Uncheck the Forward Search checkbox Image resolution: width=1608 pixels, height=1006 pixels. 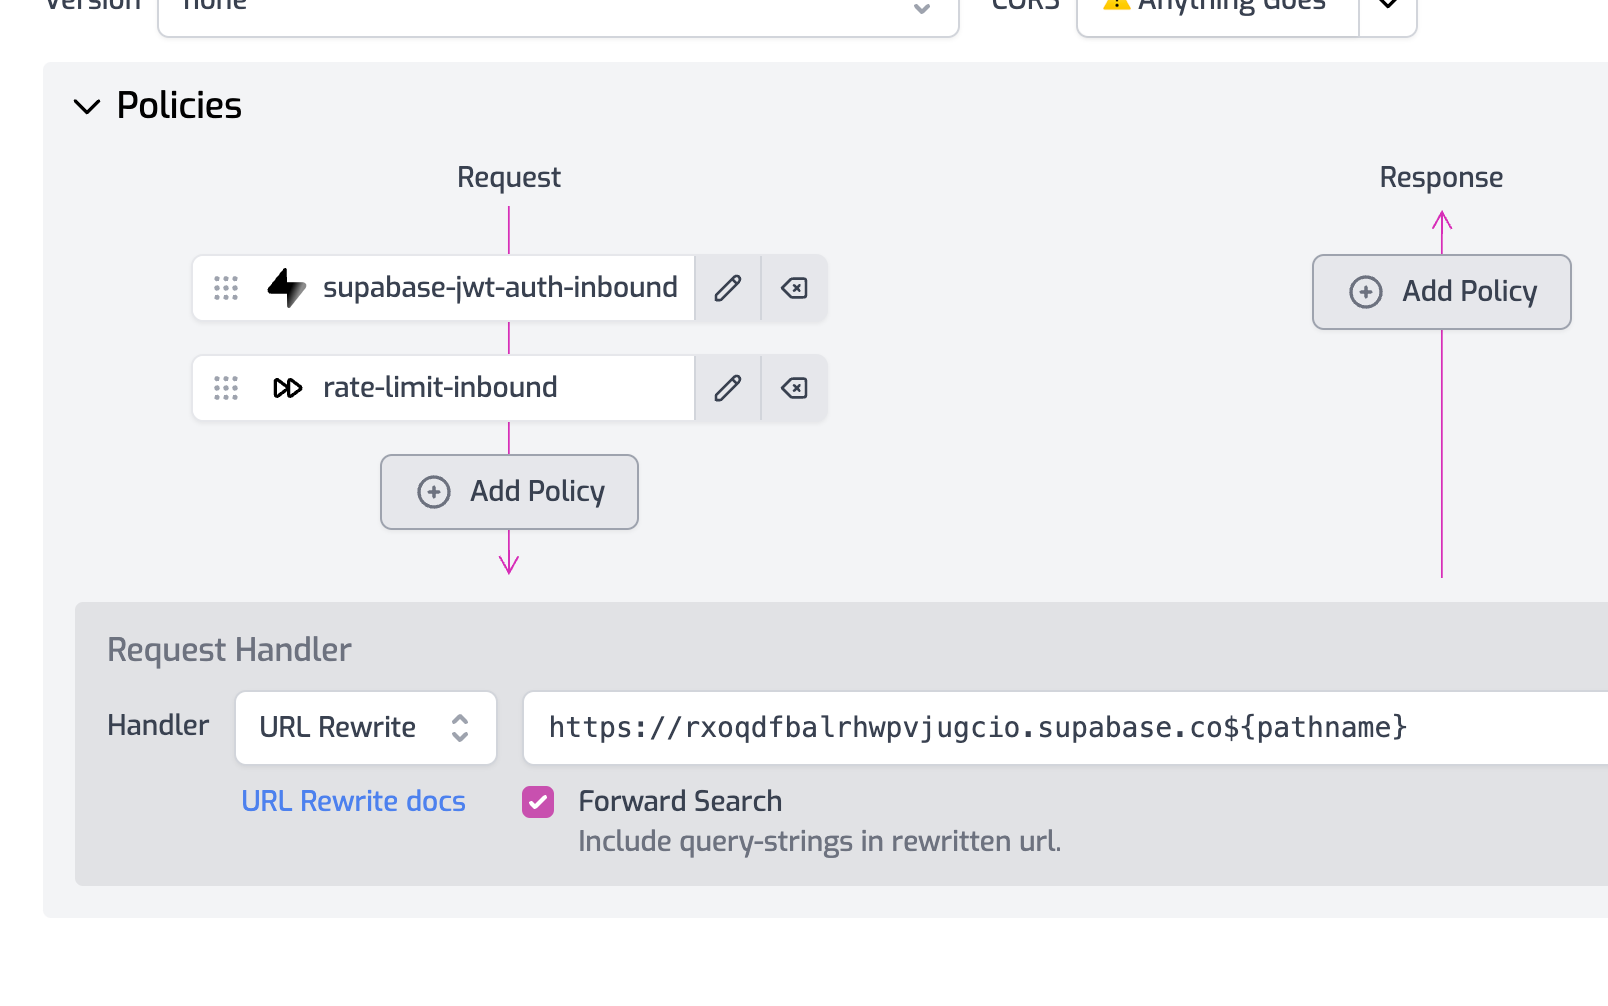pos(538,802)
